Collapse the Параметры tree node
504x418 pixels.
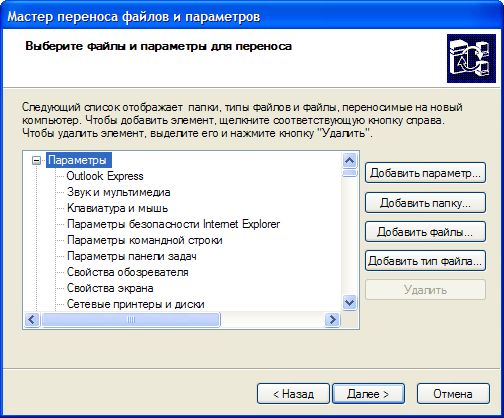coord(36,161)
